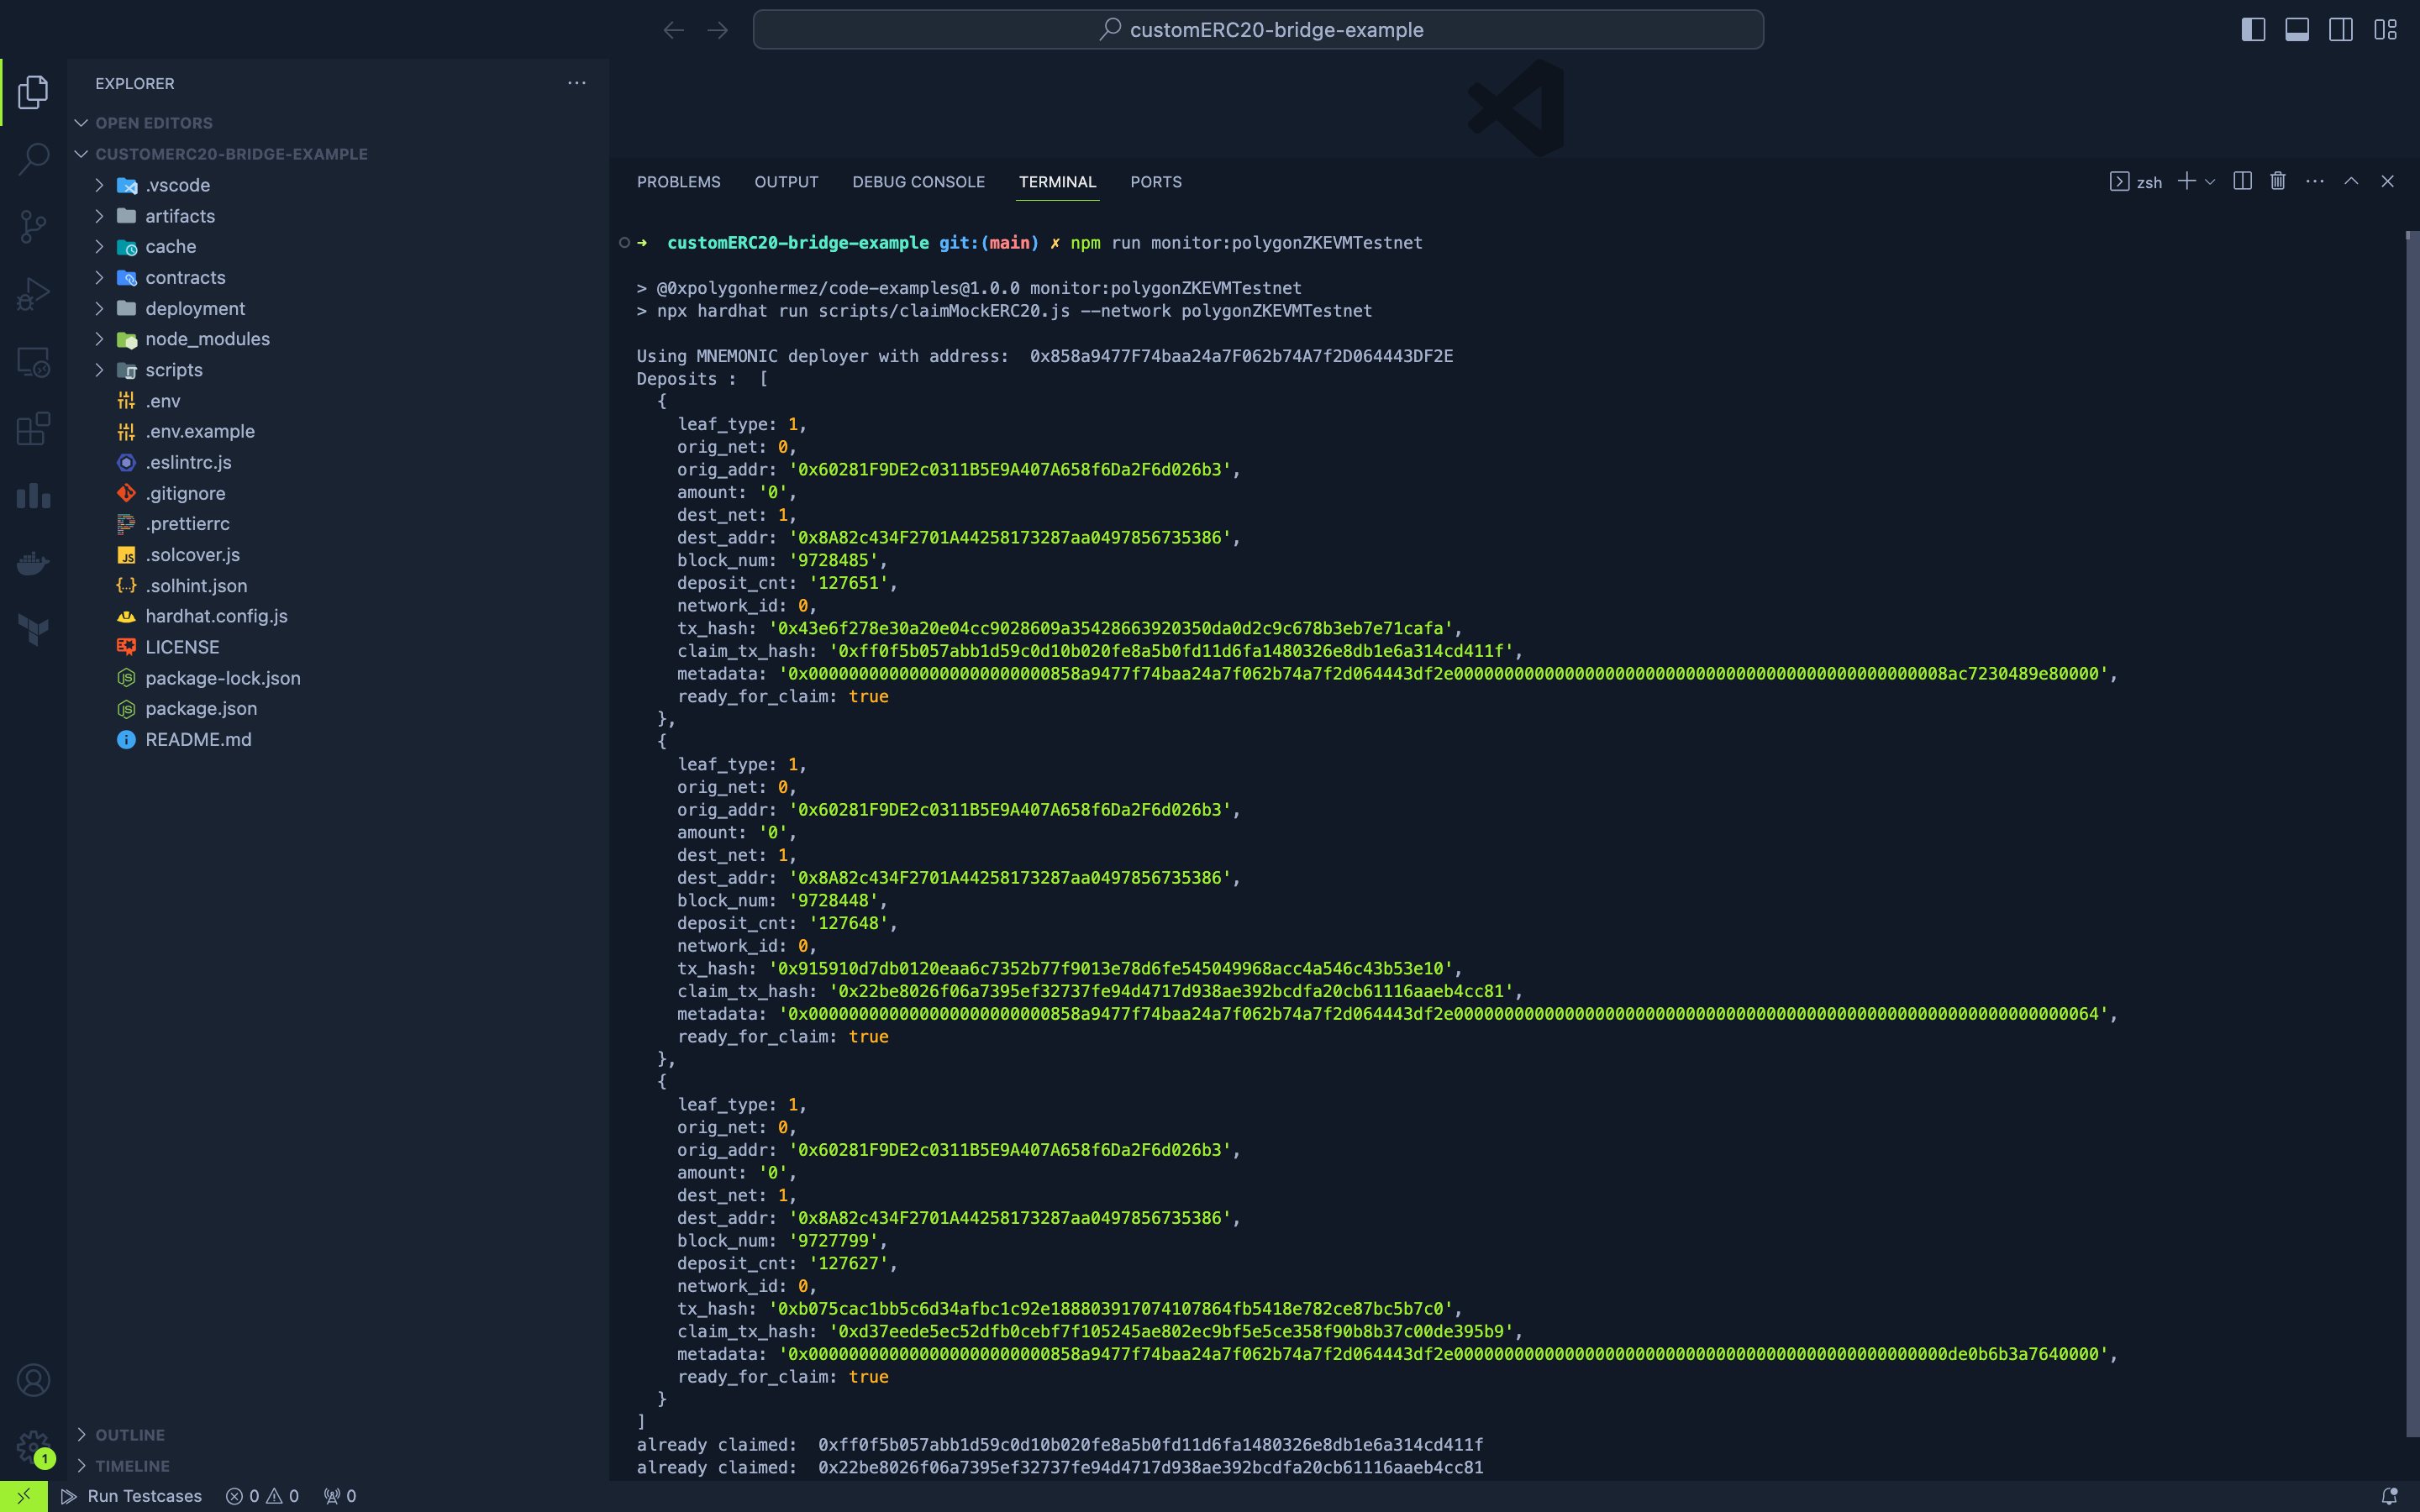Split the terminal pane
This screenshot has width=2420, height=1512.
pyautogui.click(x=2242, y=181)
